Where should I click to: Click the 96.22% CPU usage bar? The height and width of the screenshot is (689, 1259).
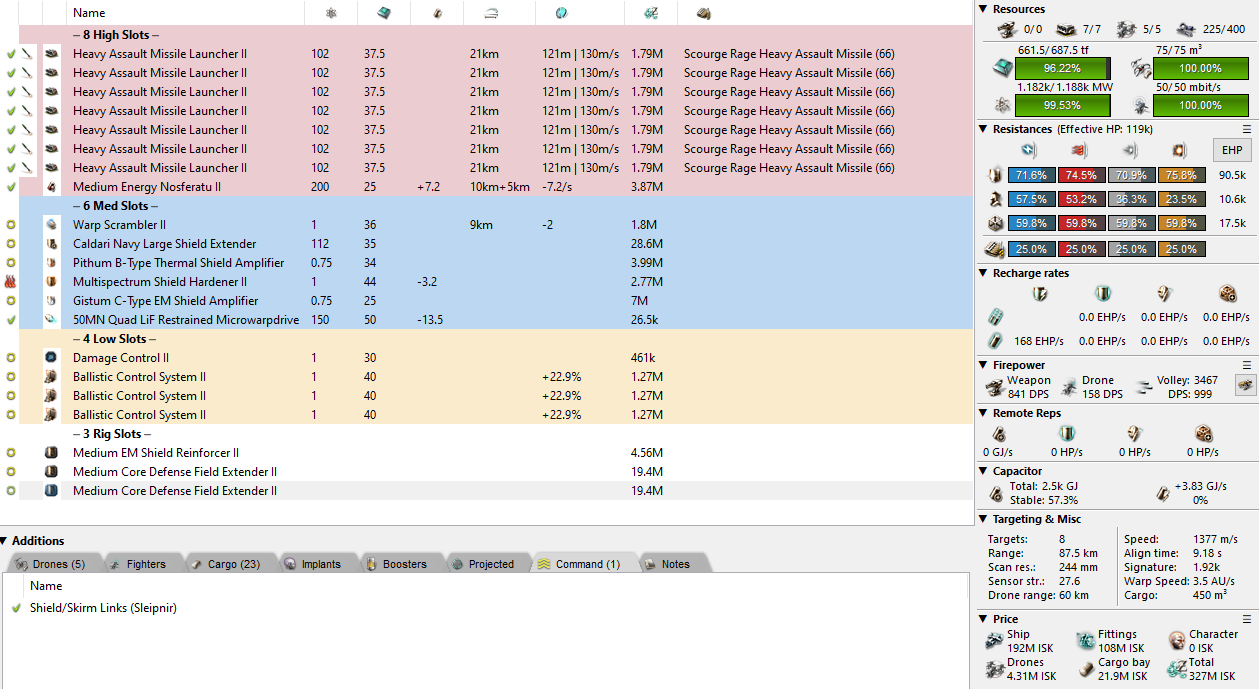1061,68
